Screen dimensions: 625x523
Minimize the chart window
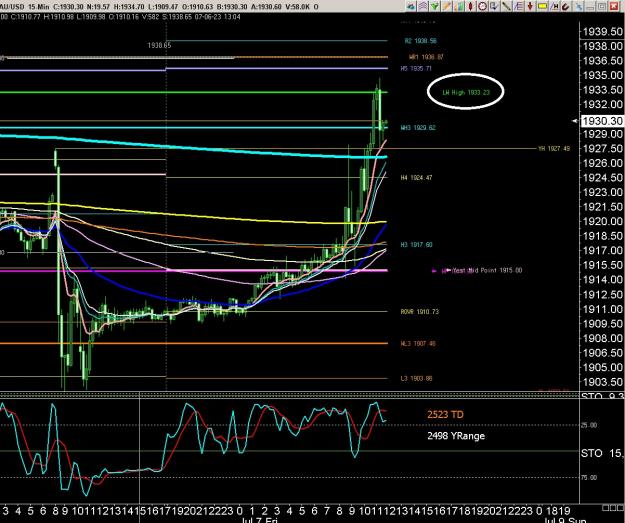tap(590, 6)
